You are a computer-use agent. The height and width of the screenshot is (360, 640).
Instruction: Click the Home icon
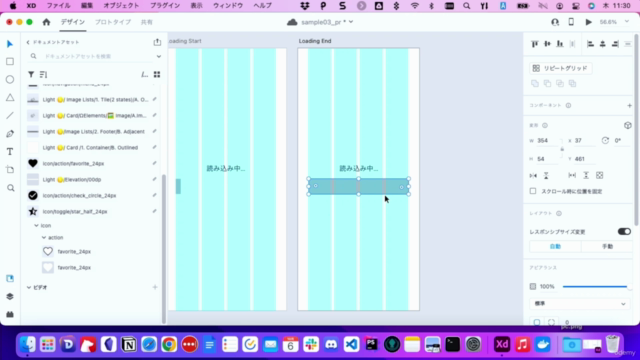(x=46, y=22)
